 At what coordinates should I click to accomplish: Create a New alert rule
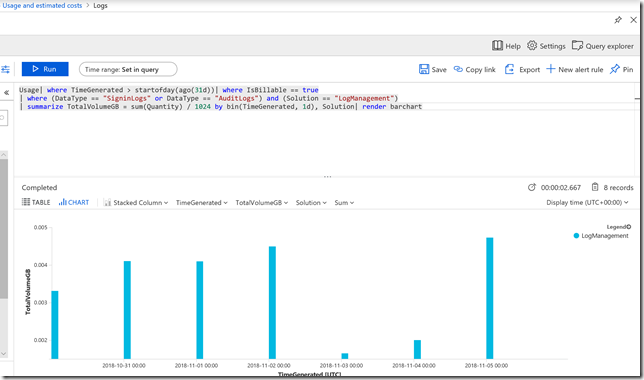coord(575,69)
